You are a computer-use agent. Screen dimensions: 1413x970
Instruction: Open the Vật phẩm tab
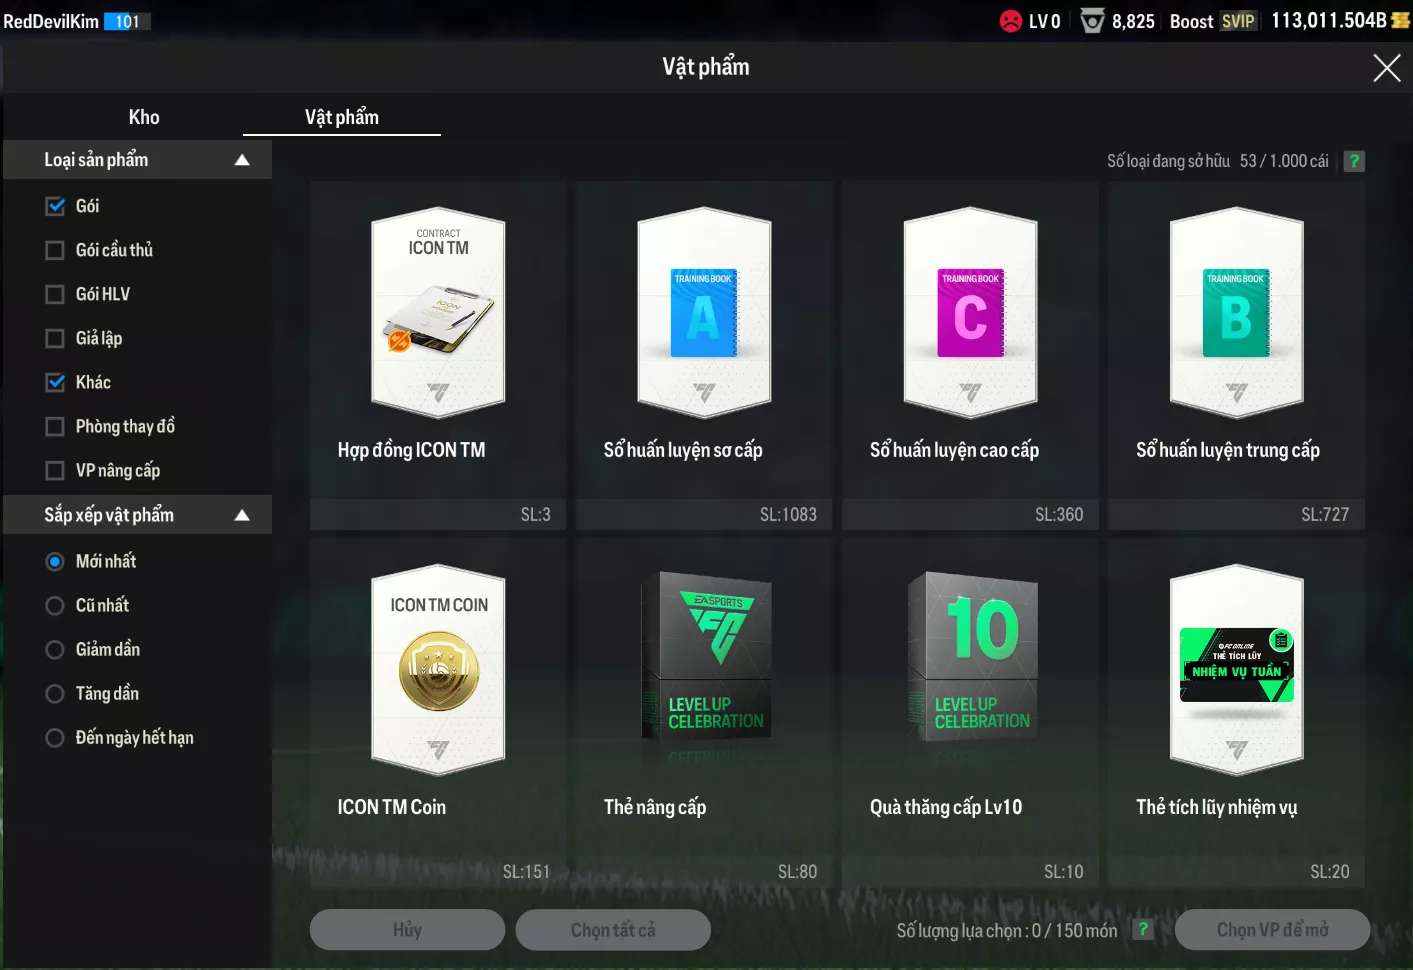click(x=341, y=117)
